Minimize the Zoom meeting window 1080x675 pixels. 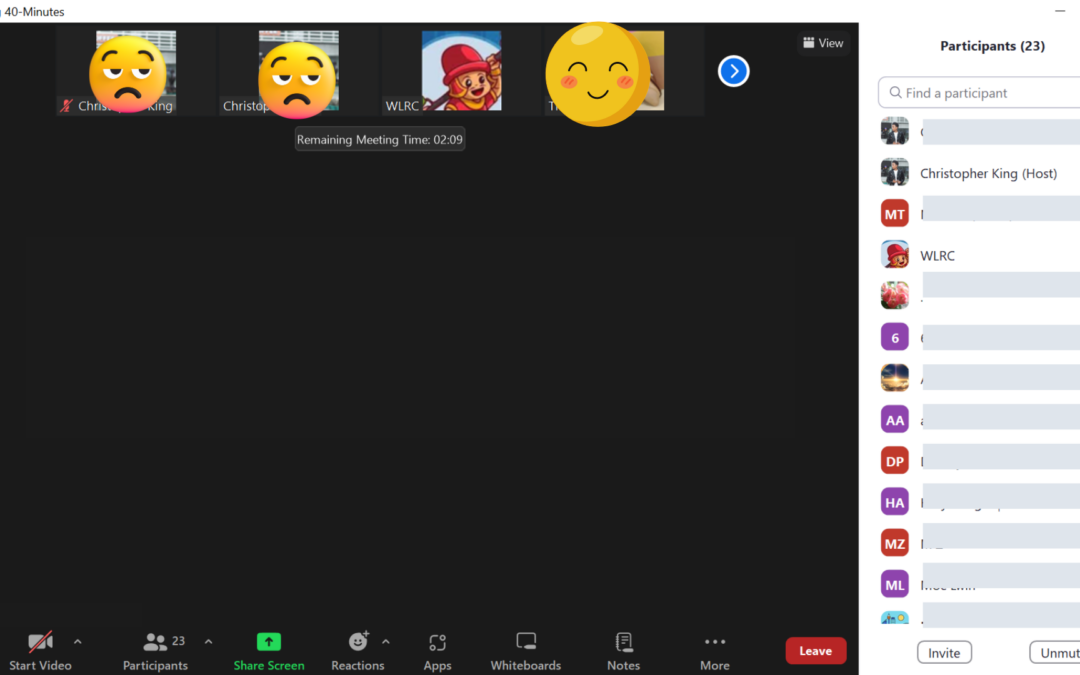point(1059,11)
